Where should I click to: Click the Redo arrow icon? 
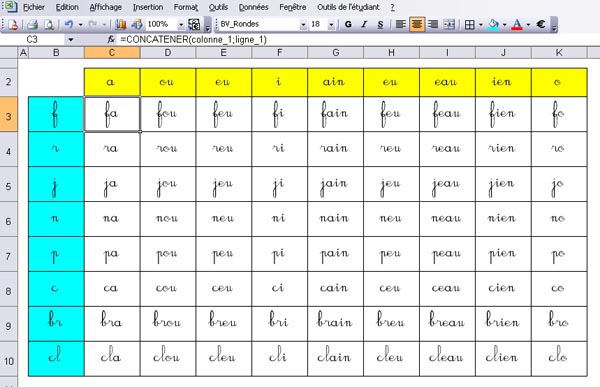point(92,24)
